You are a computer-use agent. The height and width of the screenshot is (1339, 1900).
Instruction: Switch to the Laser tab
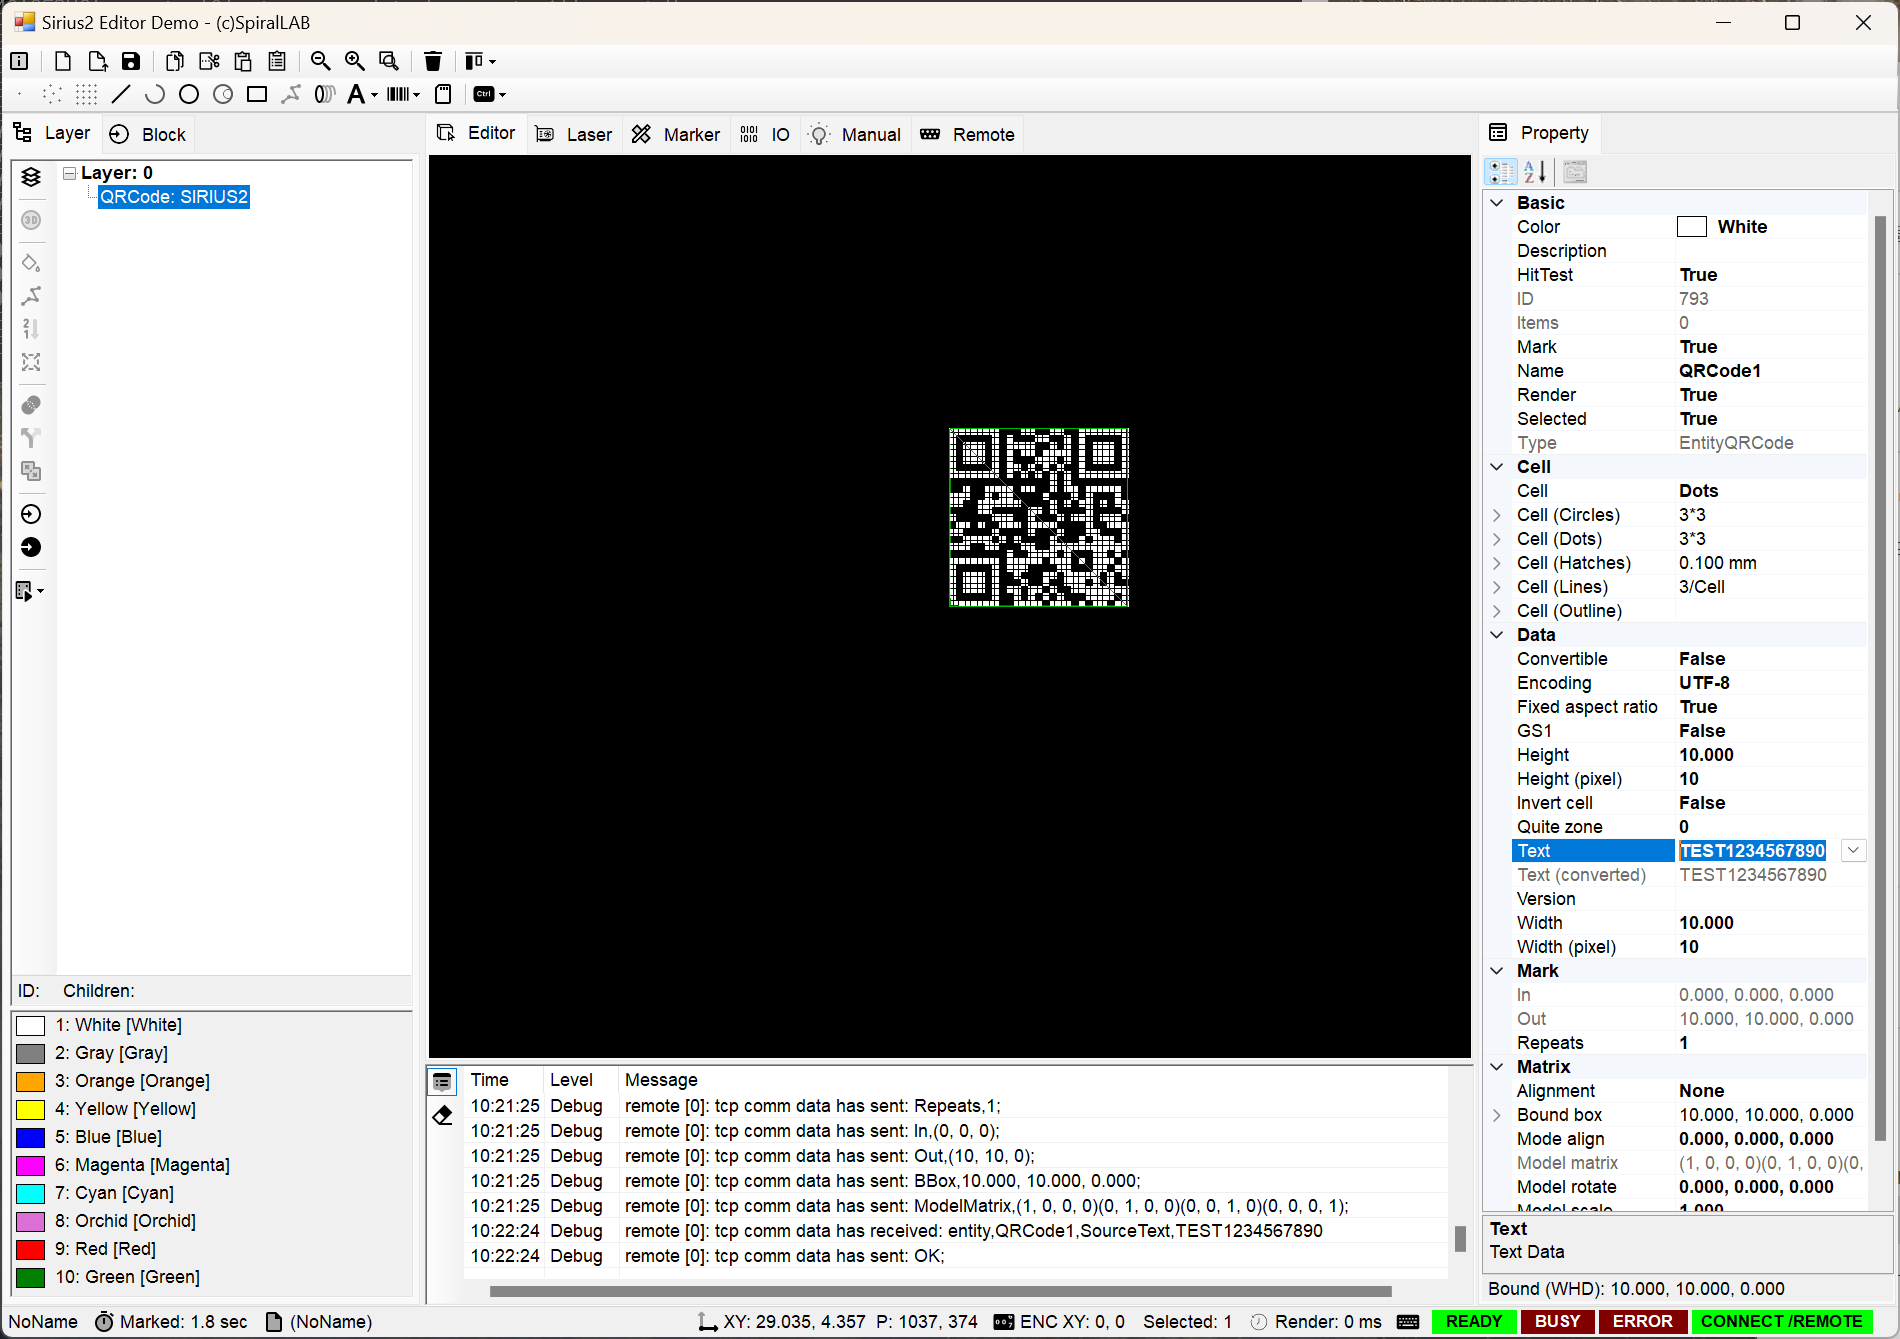[x=574, y=134]
